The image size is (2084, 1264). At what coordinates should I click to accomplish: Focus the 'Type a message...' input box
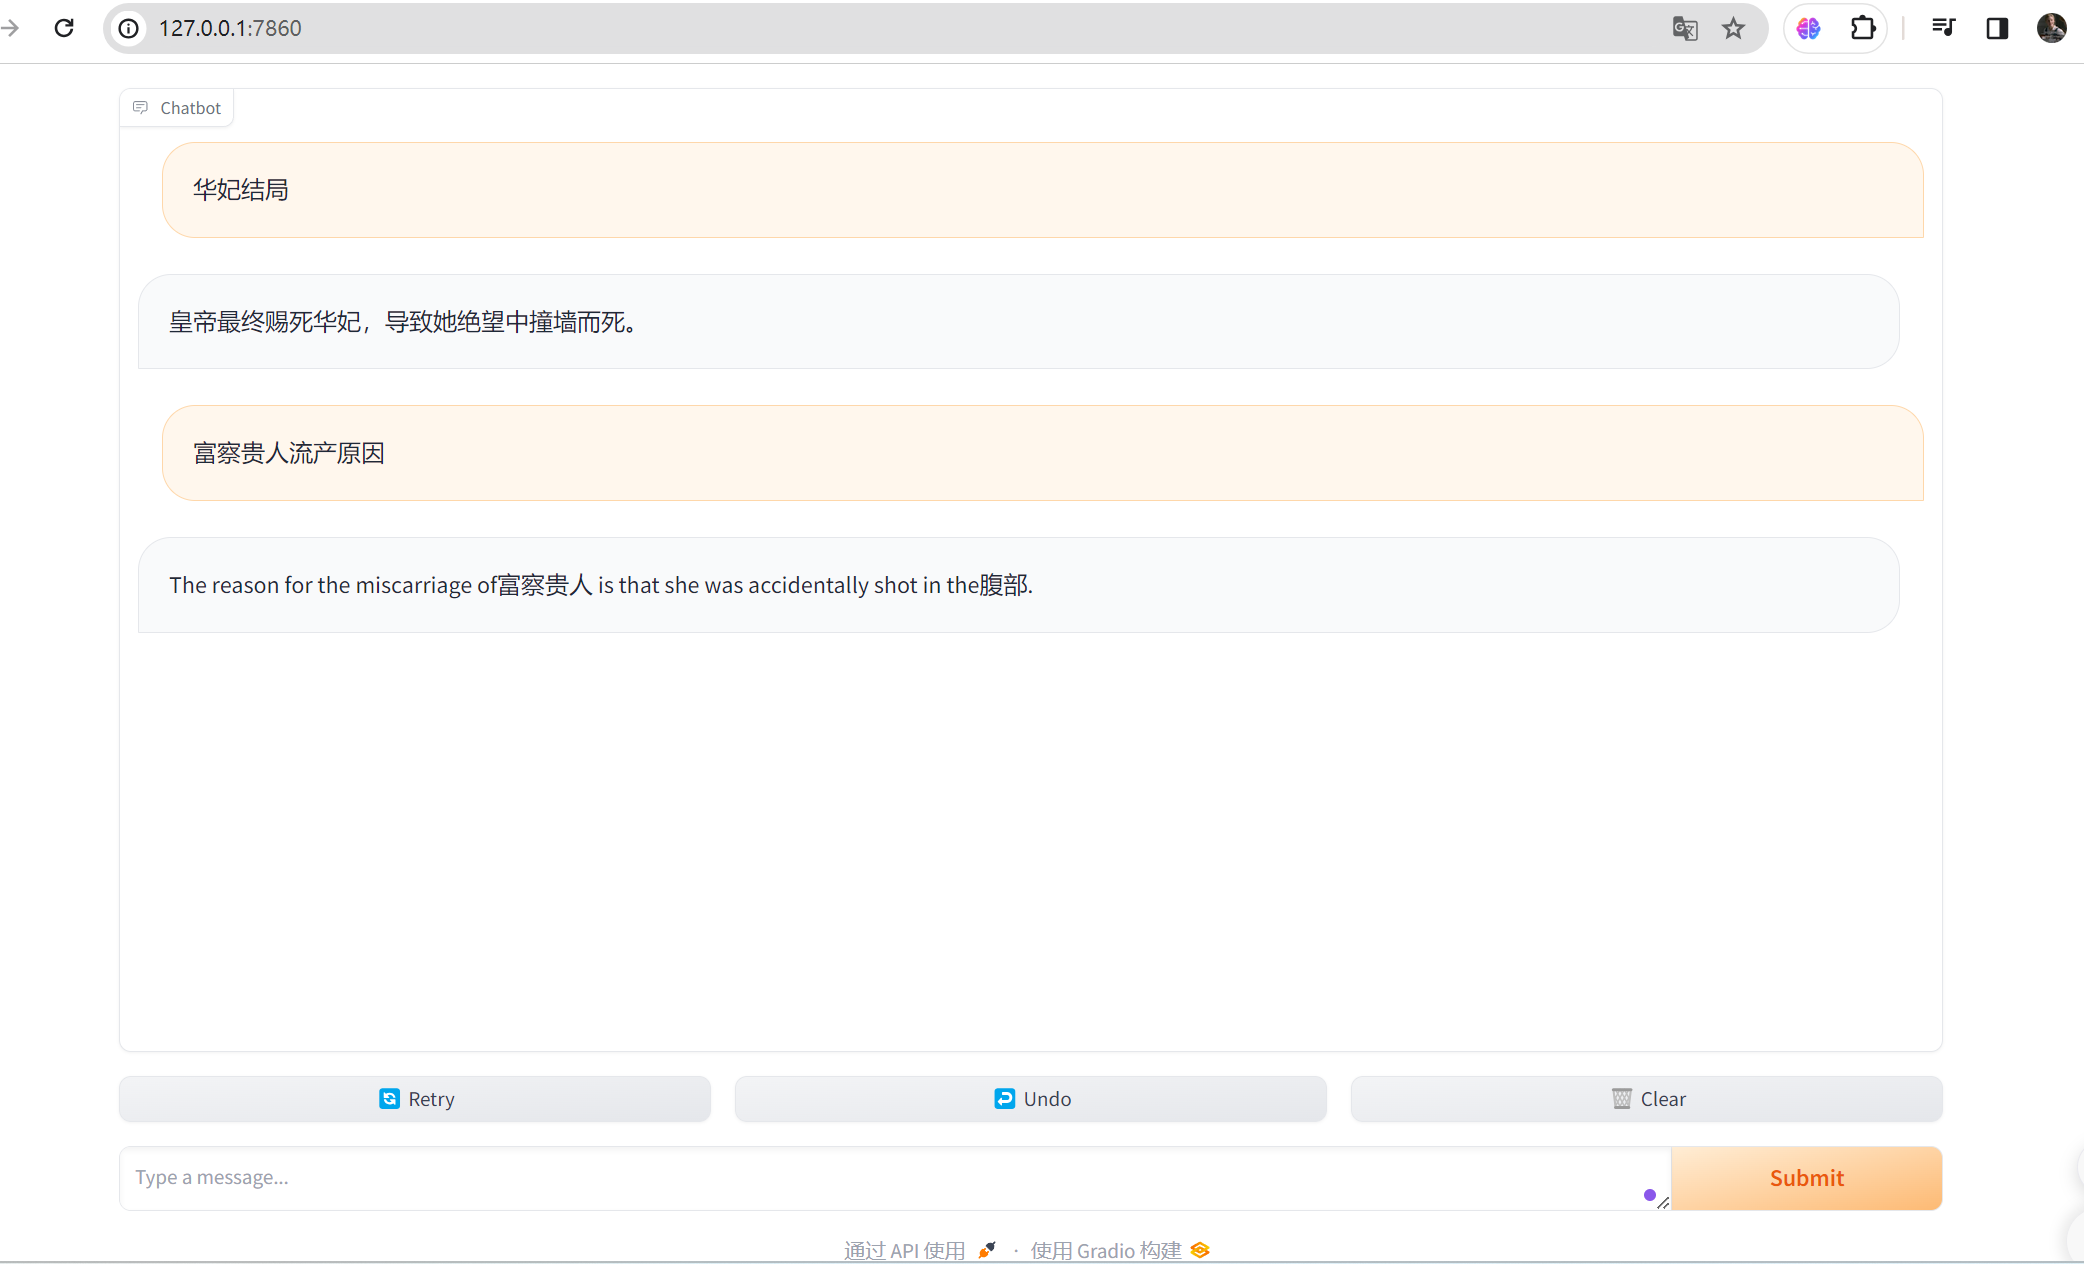tap(880, 1178)
